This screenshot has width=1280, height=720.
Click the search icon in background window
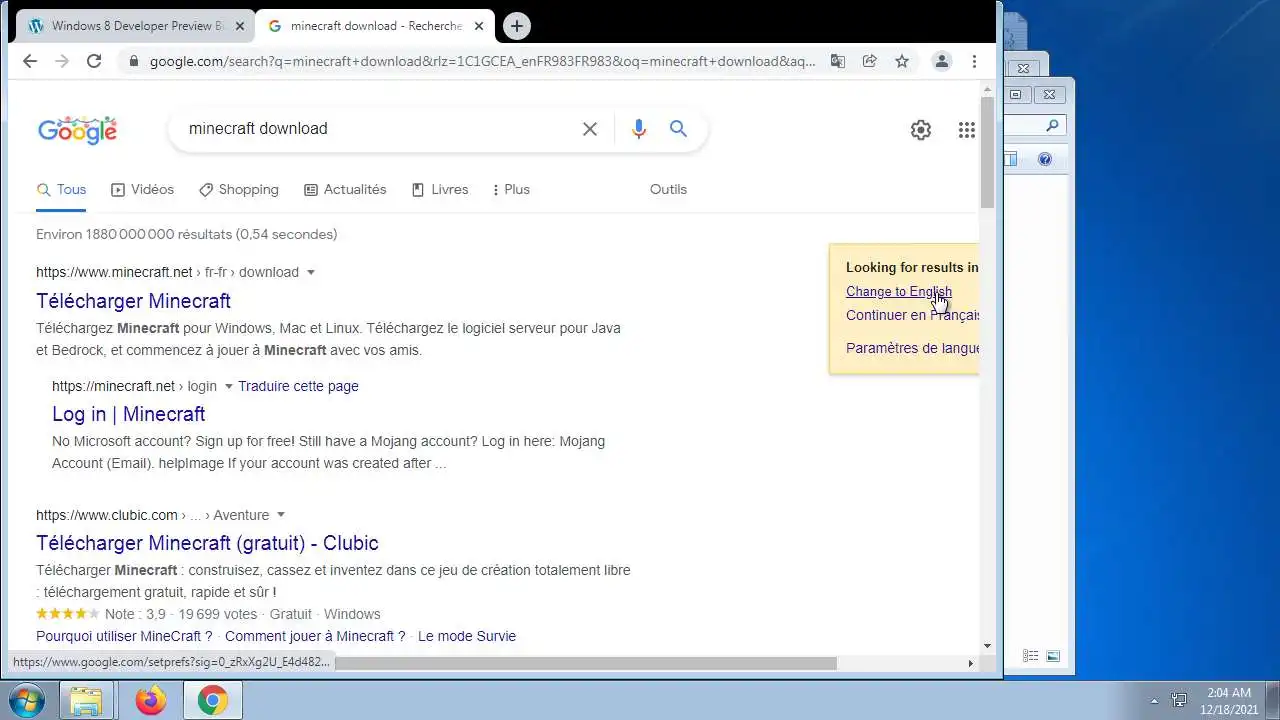click(x=1052, y=126)
